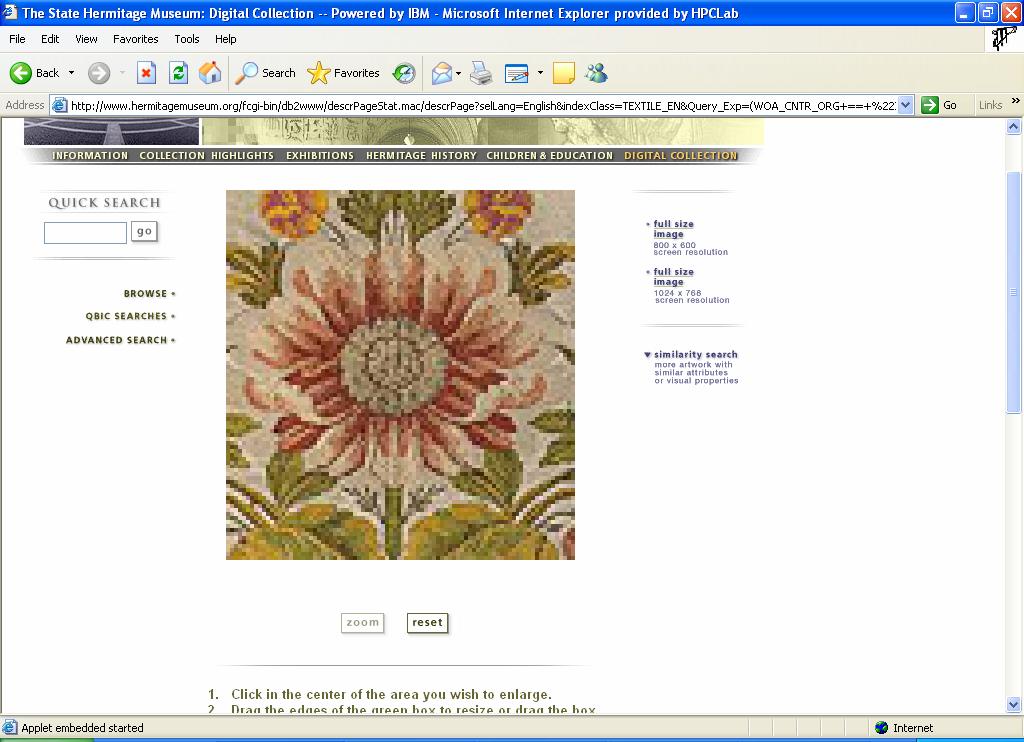
Task: Open the Hermitage History navigation tab
Action: click(421, 155)
